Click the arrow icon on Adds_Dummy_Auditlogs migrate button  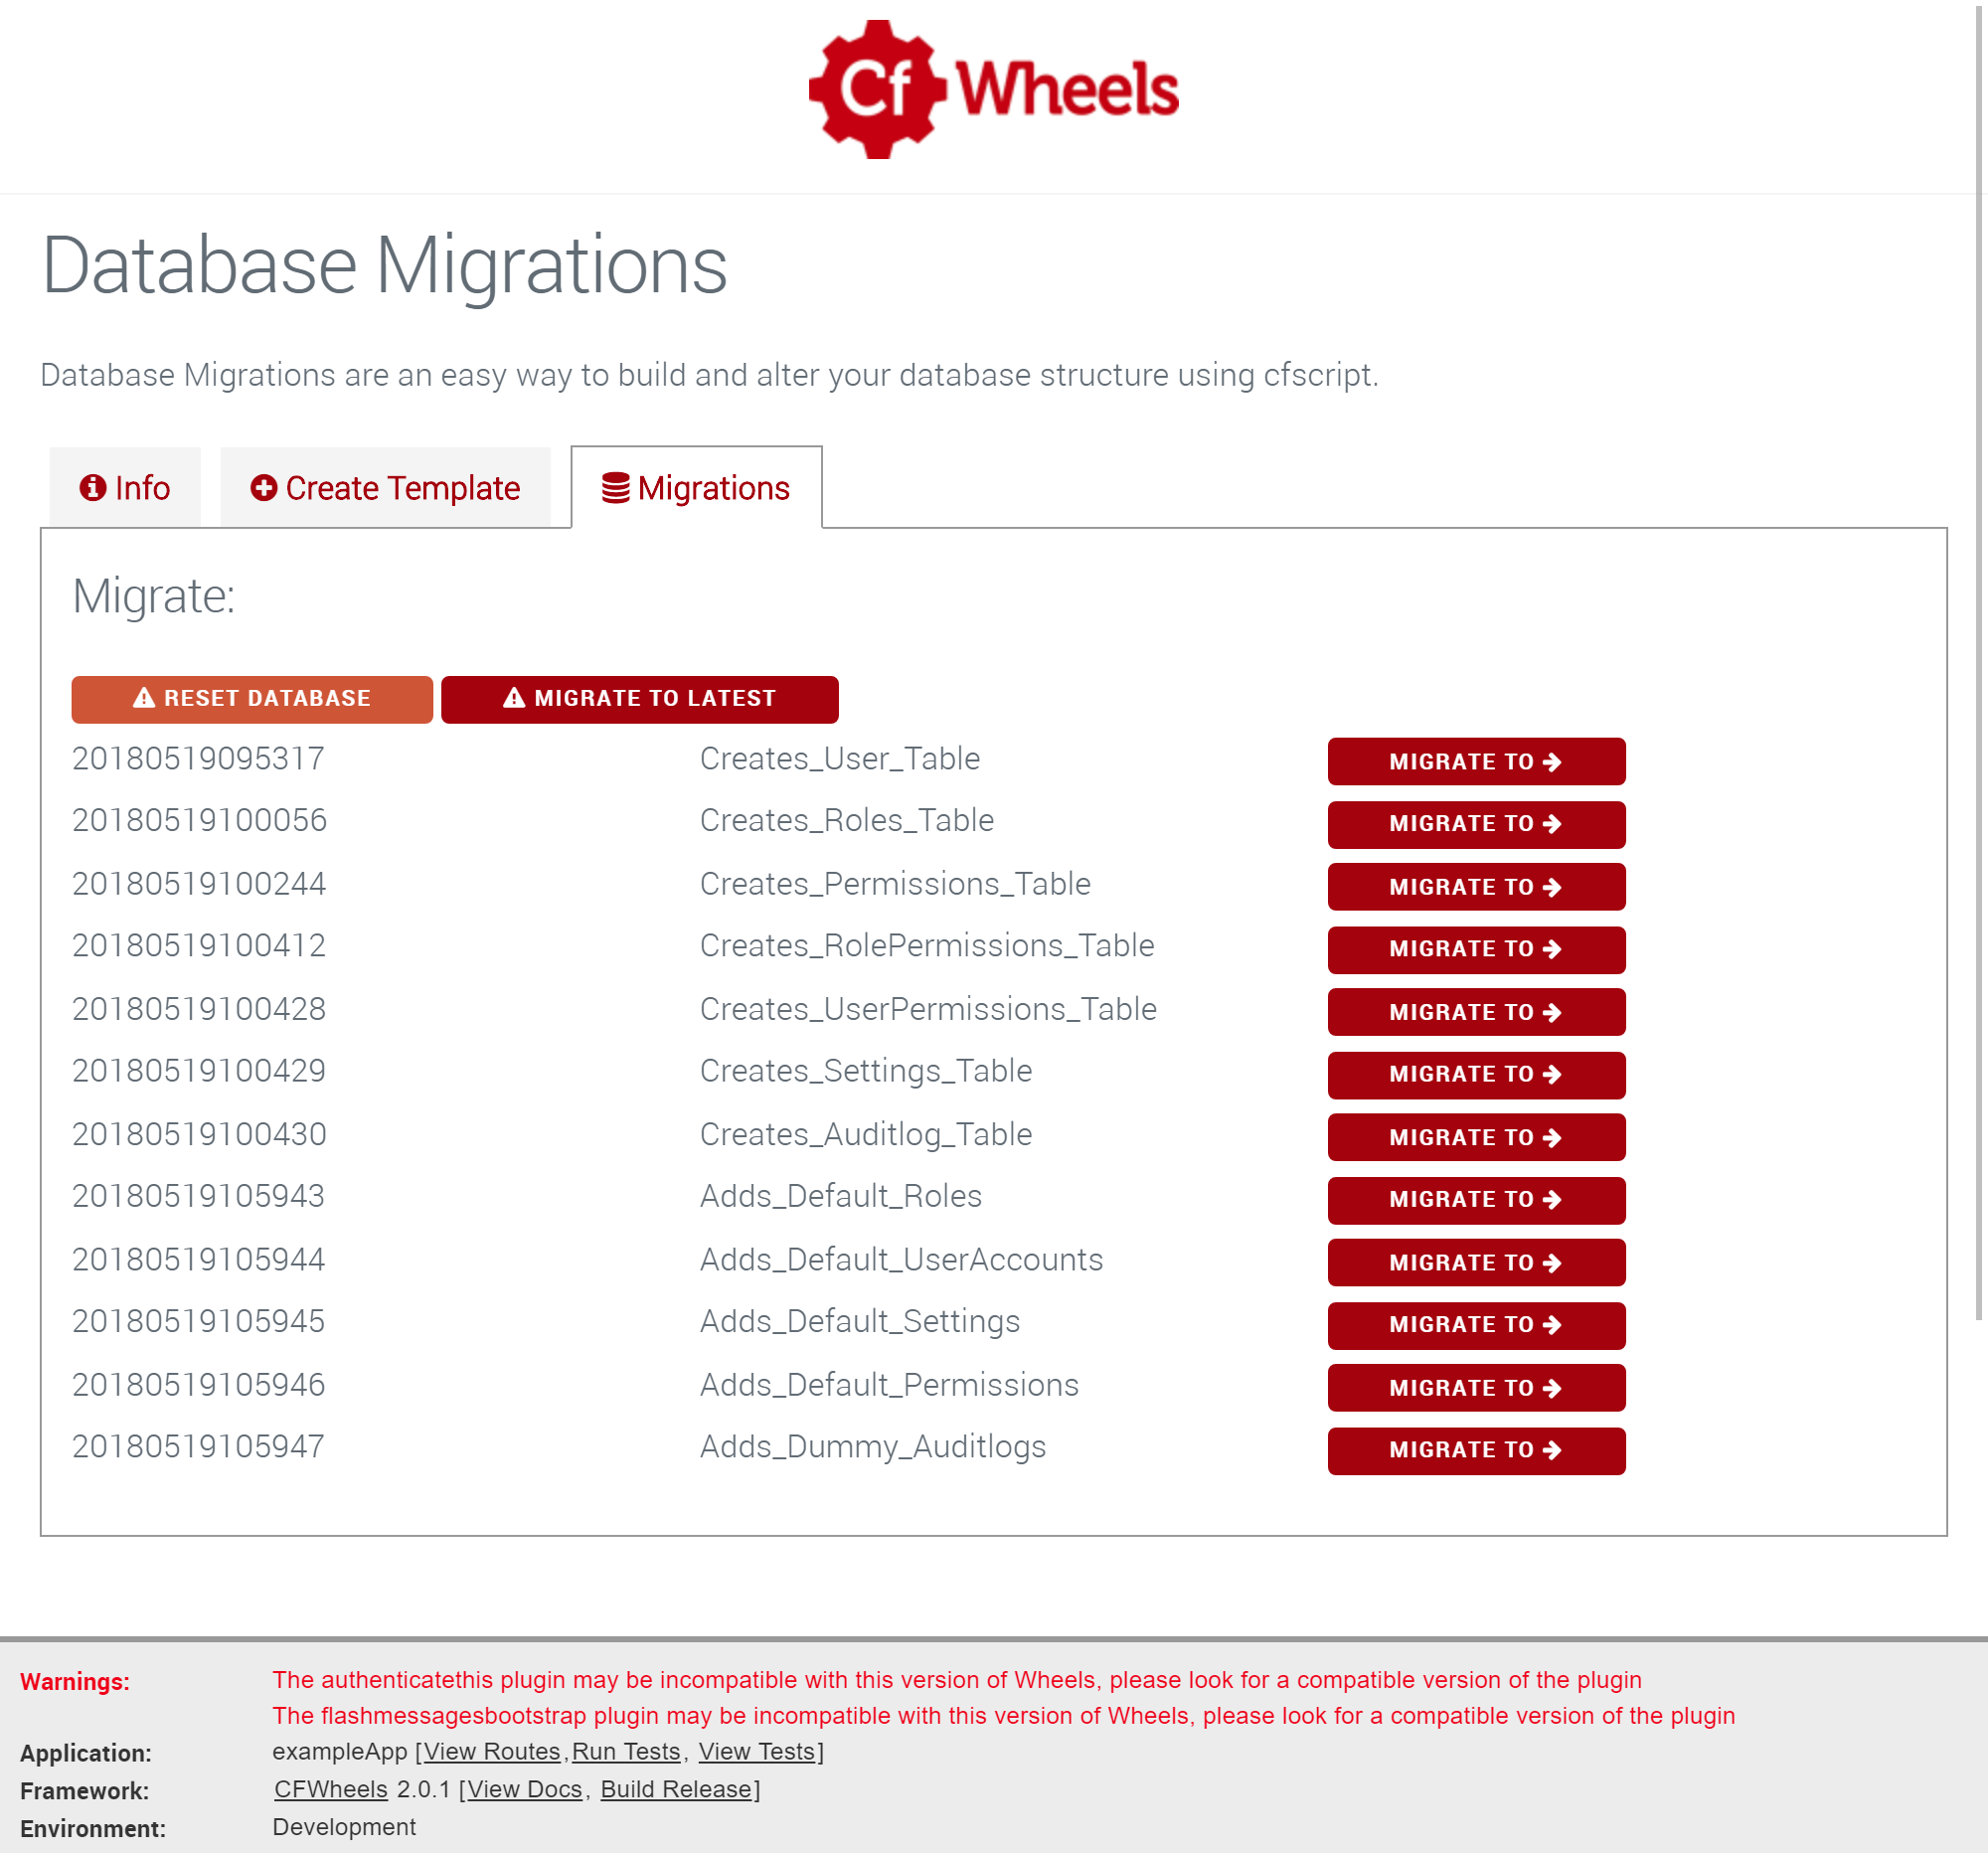pos(1551,1451)
